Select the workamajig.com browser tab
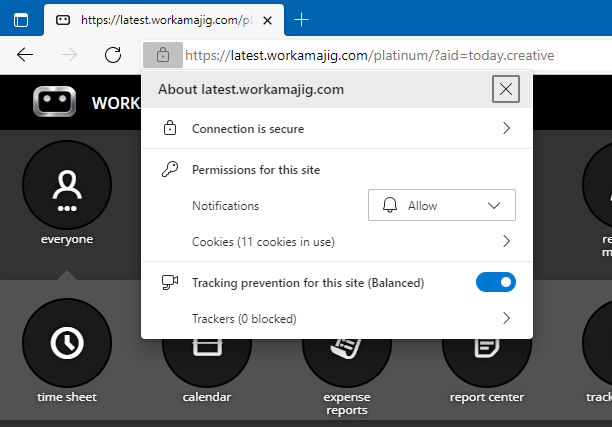Screen dimensions: 612x427 tap(164, 20)
